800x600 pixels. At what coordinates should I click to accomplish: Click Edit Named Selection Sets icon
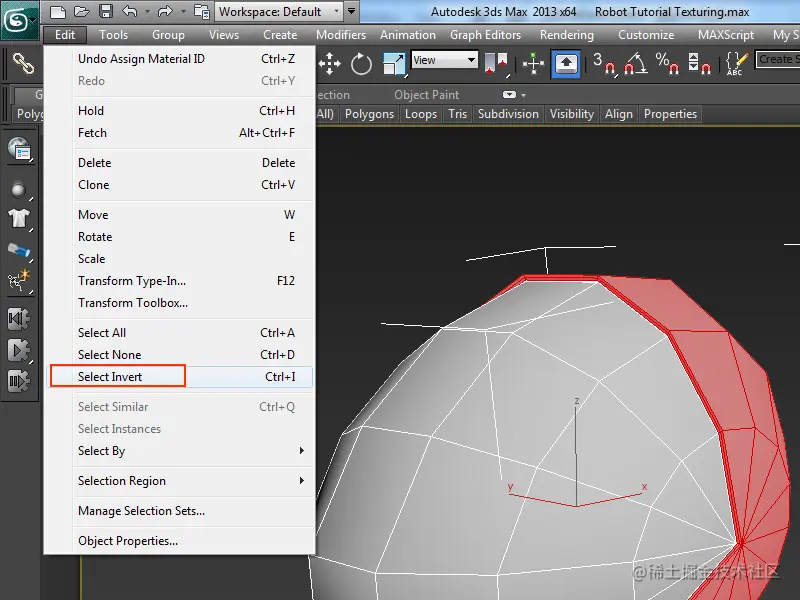pos(737,64)
